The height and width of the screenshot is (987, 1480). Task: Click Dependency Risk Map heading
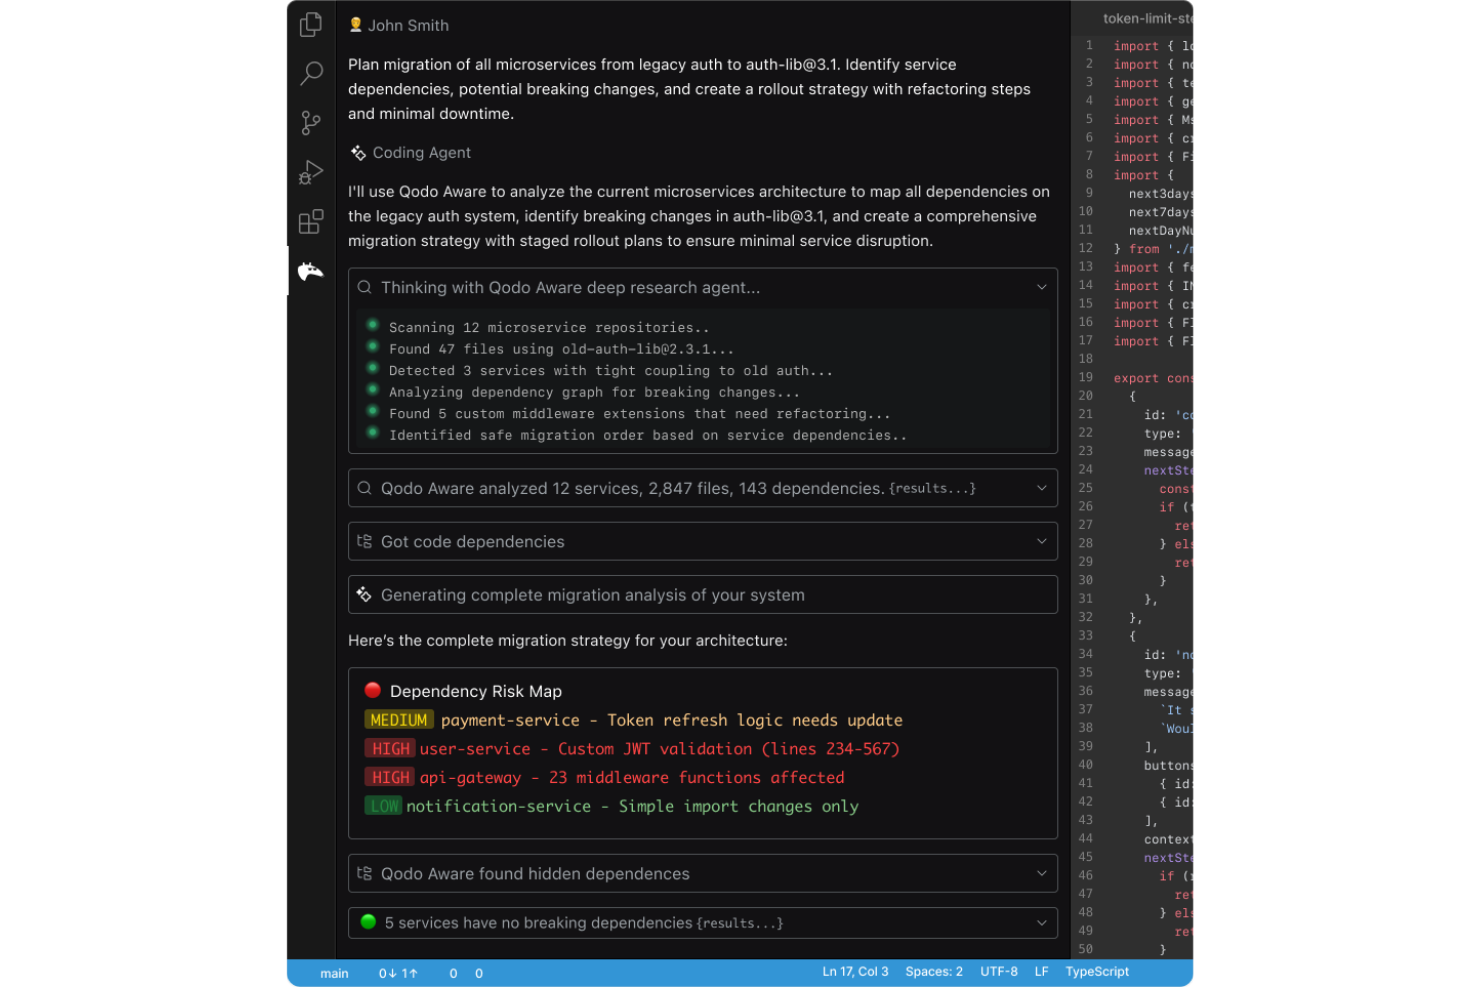click(x=476, y=691)
